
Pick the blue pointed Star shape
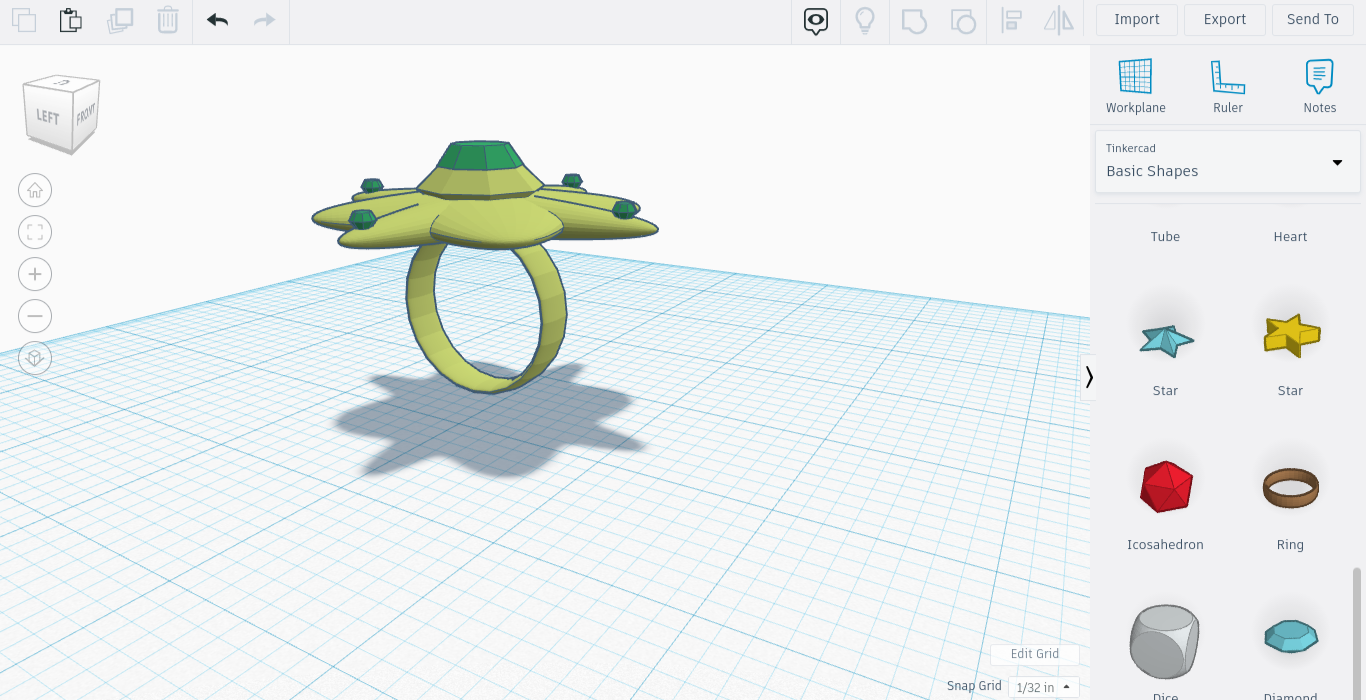pyautogui.click(x=1166, y=340)
